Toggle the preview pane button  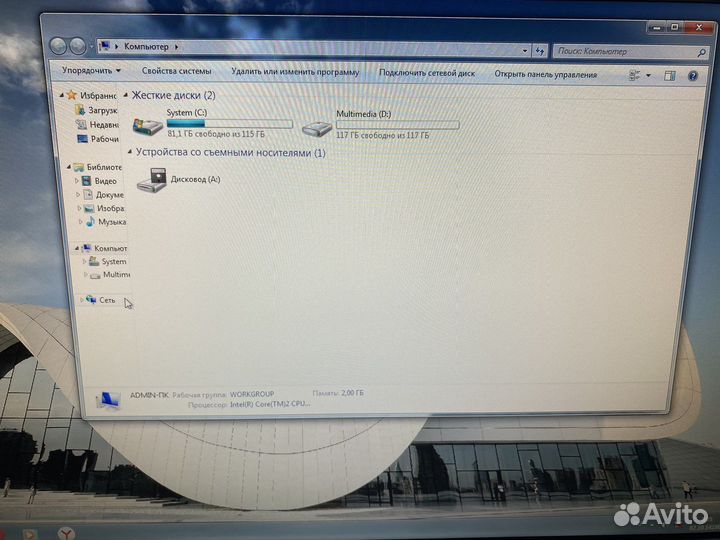(669, 76)
